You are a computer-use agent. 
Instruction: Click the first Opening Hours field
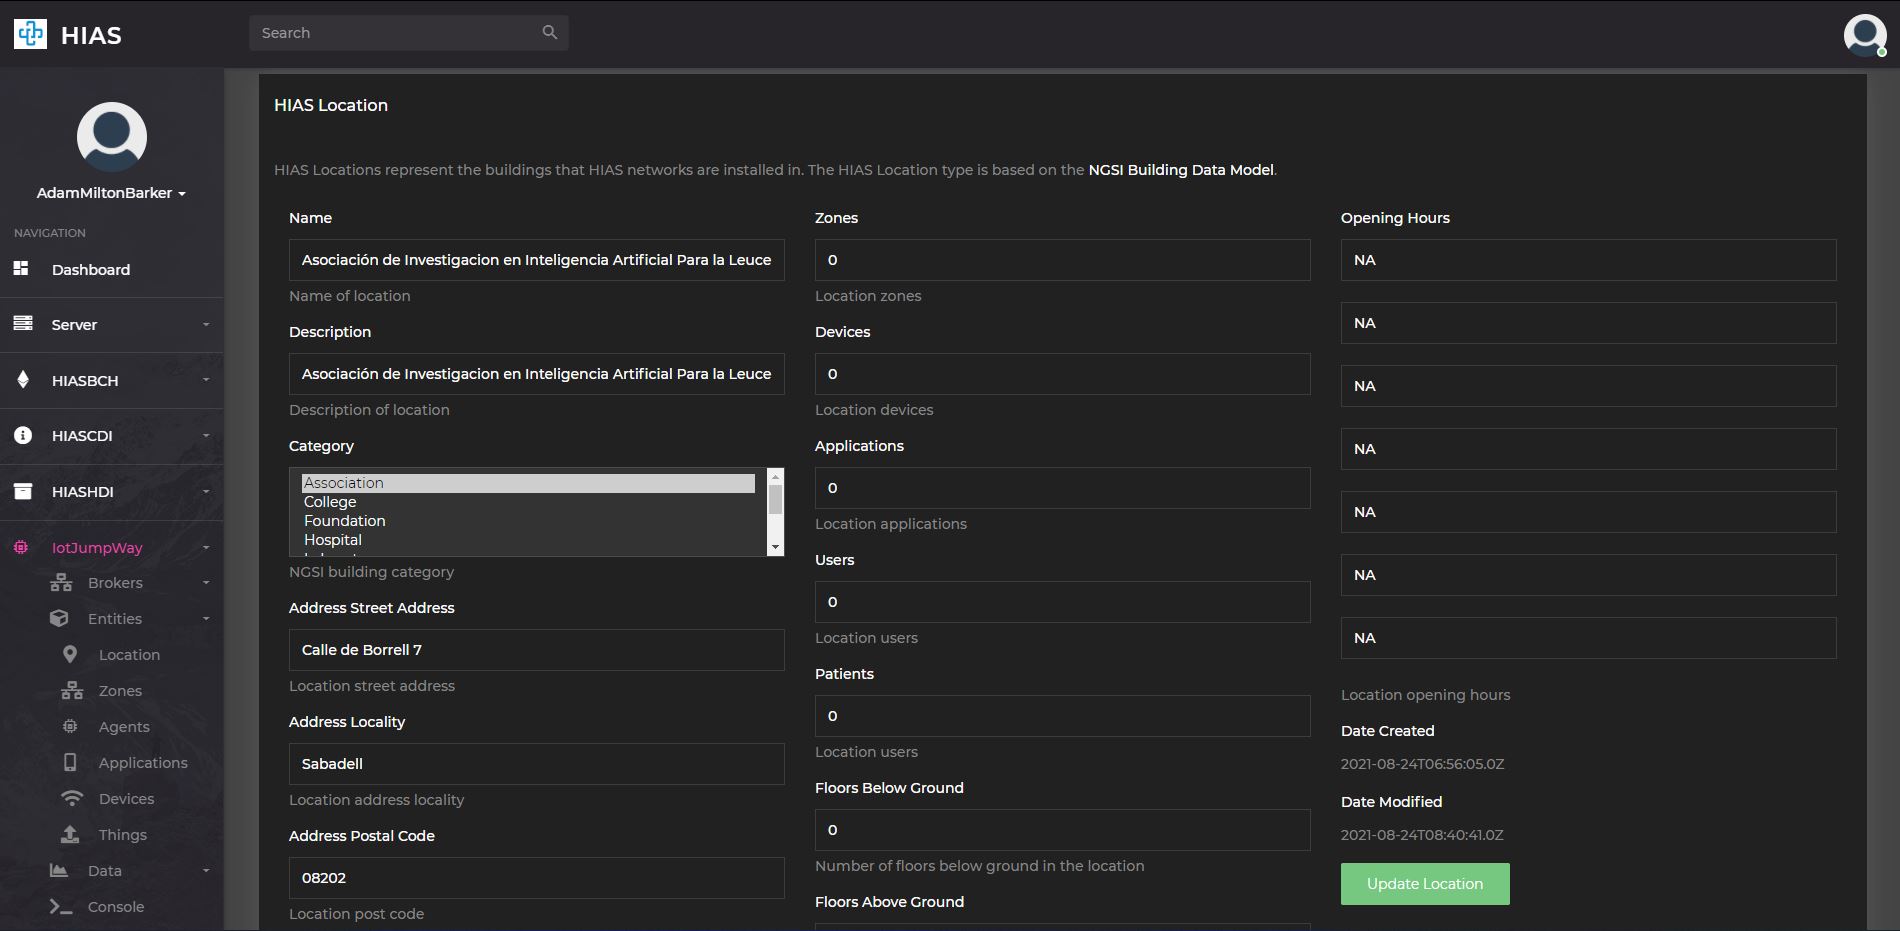[x=1589, y=260]
